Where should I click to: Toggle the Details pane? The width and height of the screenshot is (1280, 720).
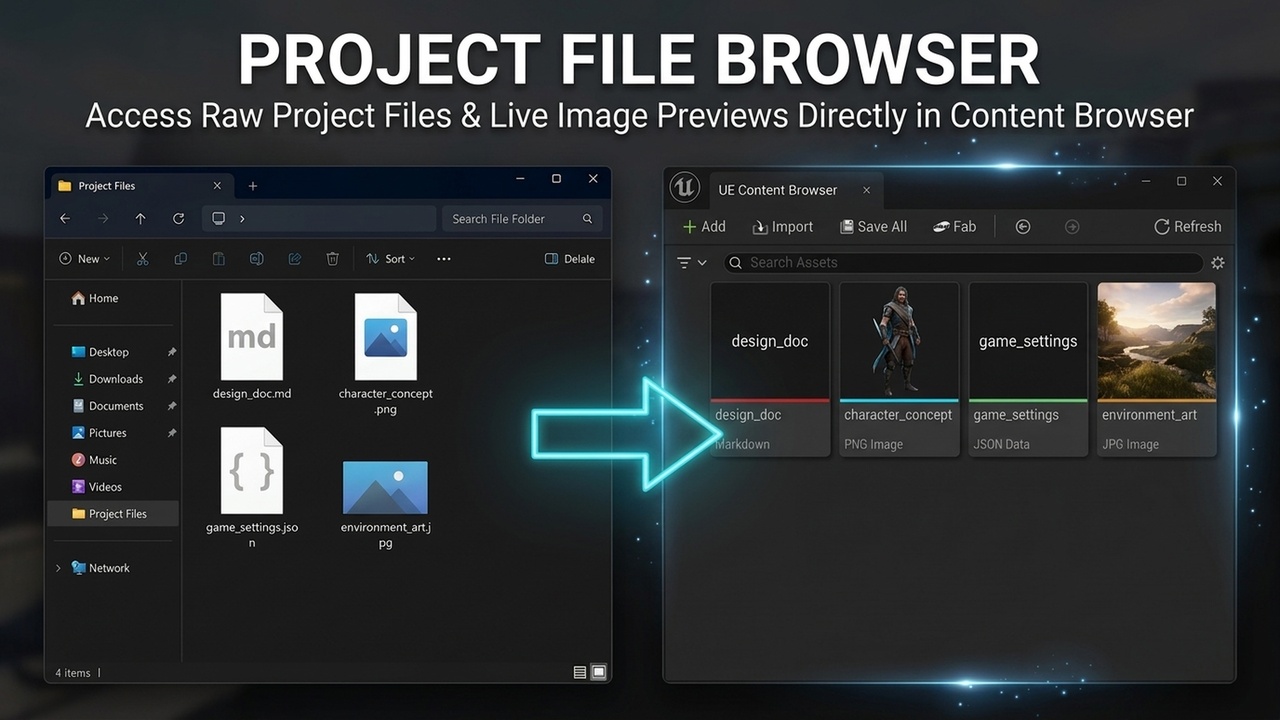point(570,259)
